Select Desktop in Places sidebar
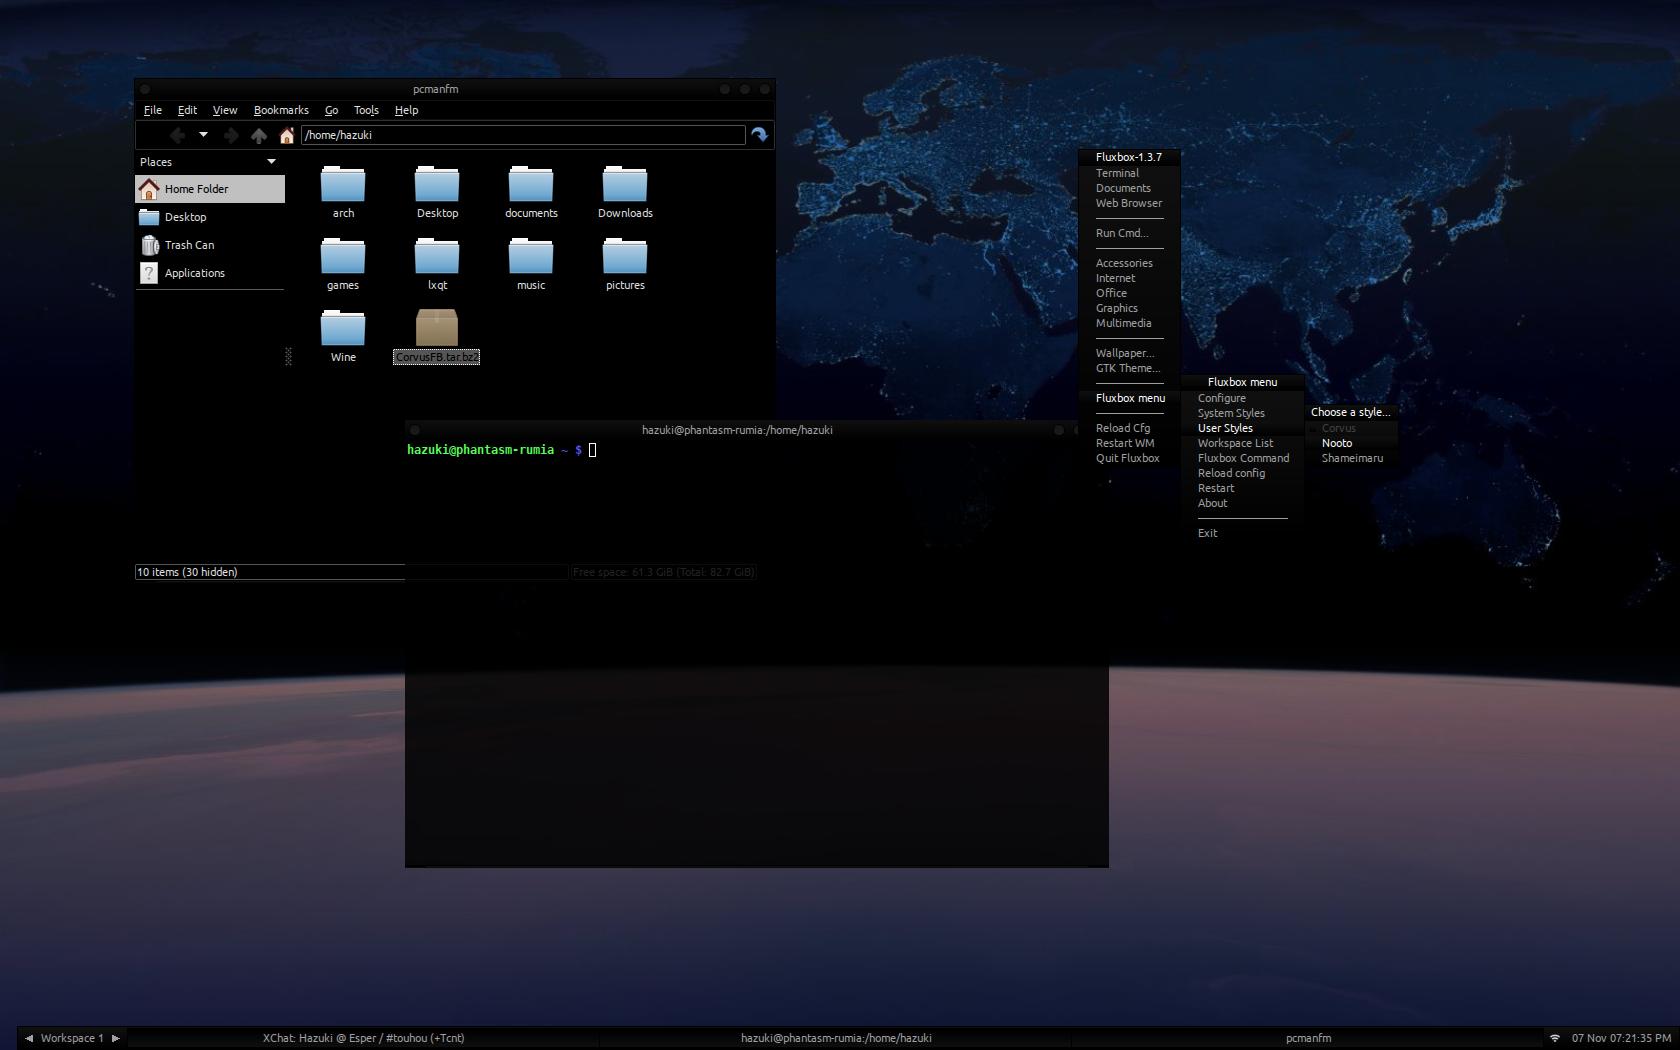This screenshot has height=1050, width=1680. pos(210,217)
